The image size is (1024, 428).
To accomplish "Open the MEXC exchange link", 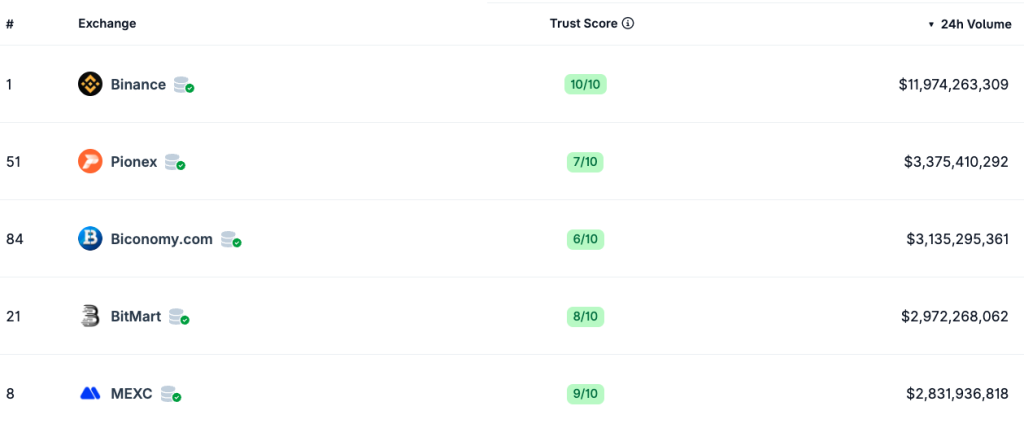I will click(x=131, y=394).
